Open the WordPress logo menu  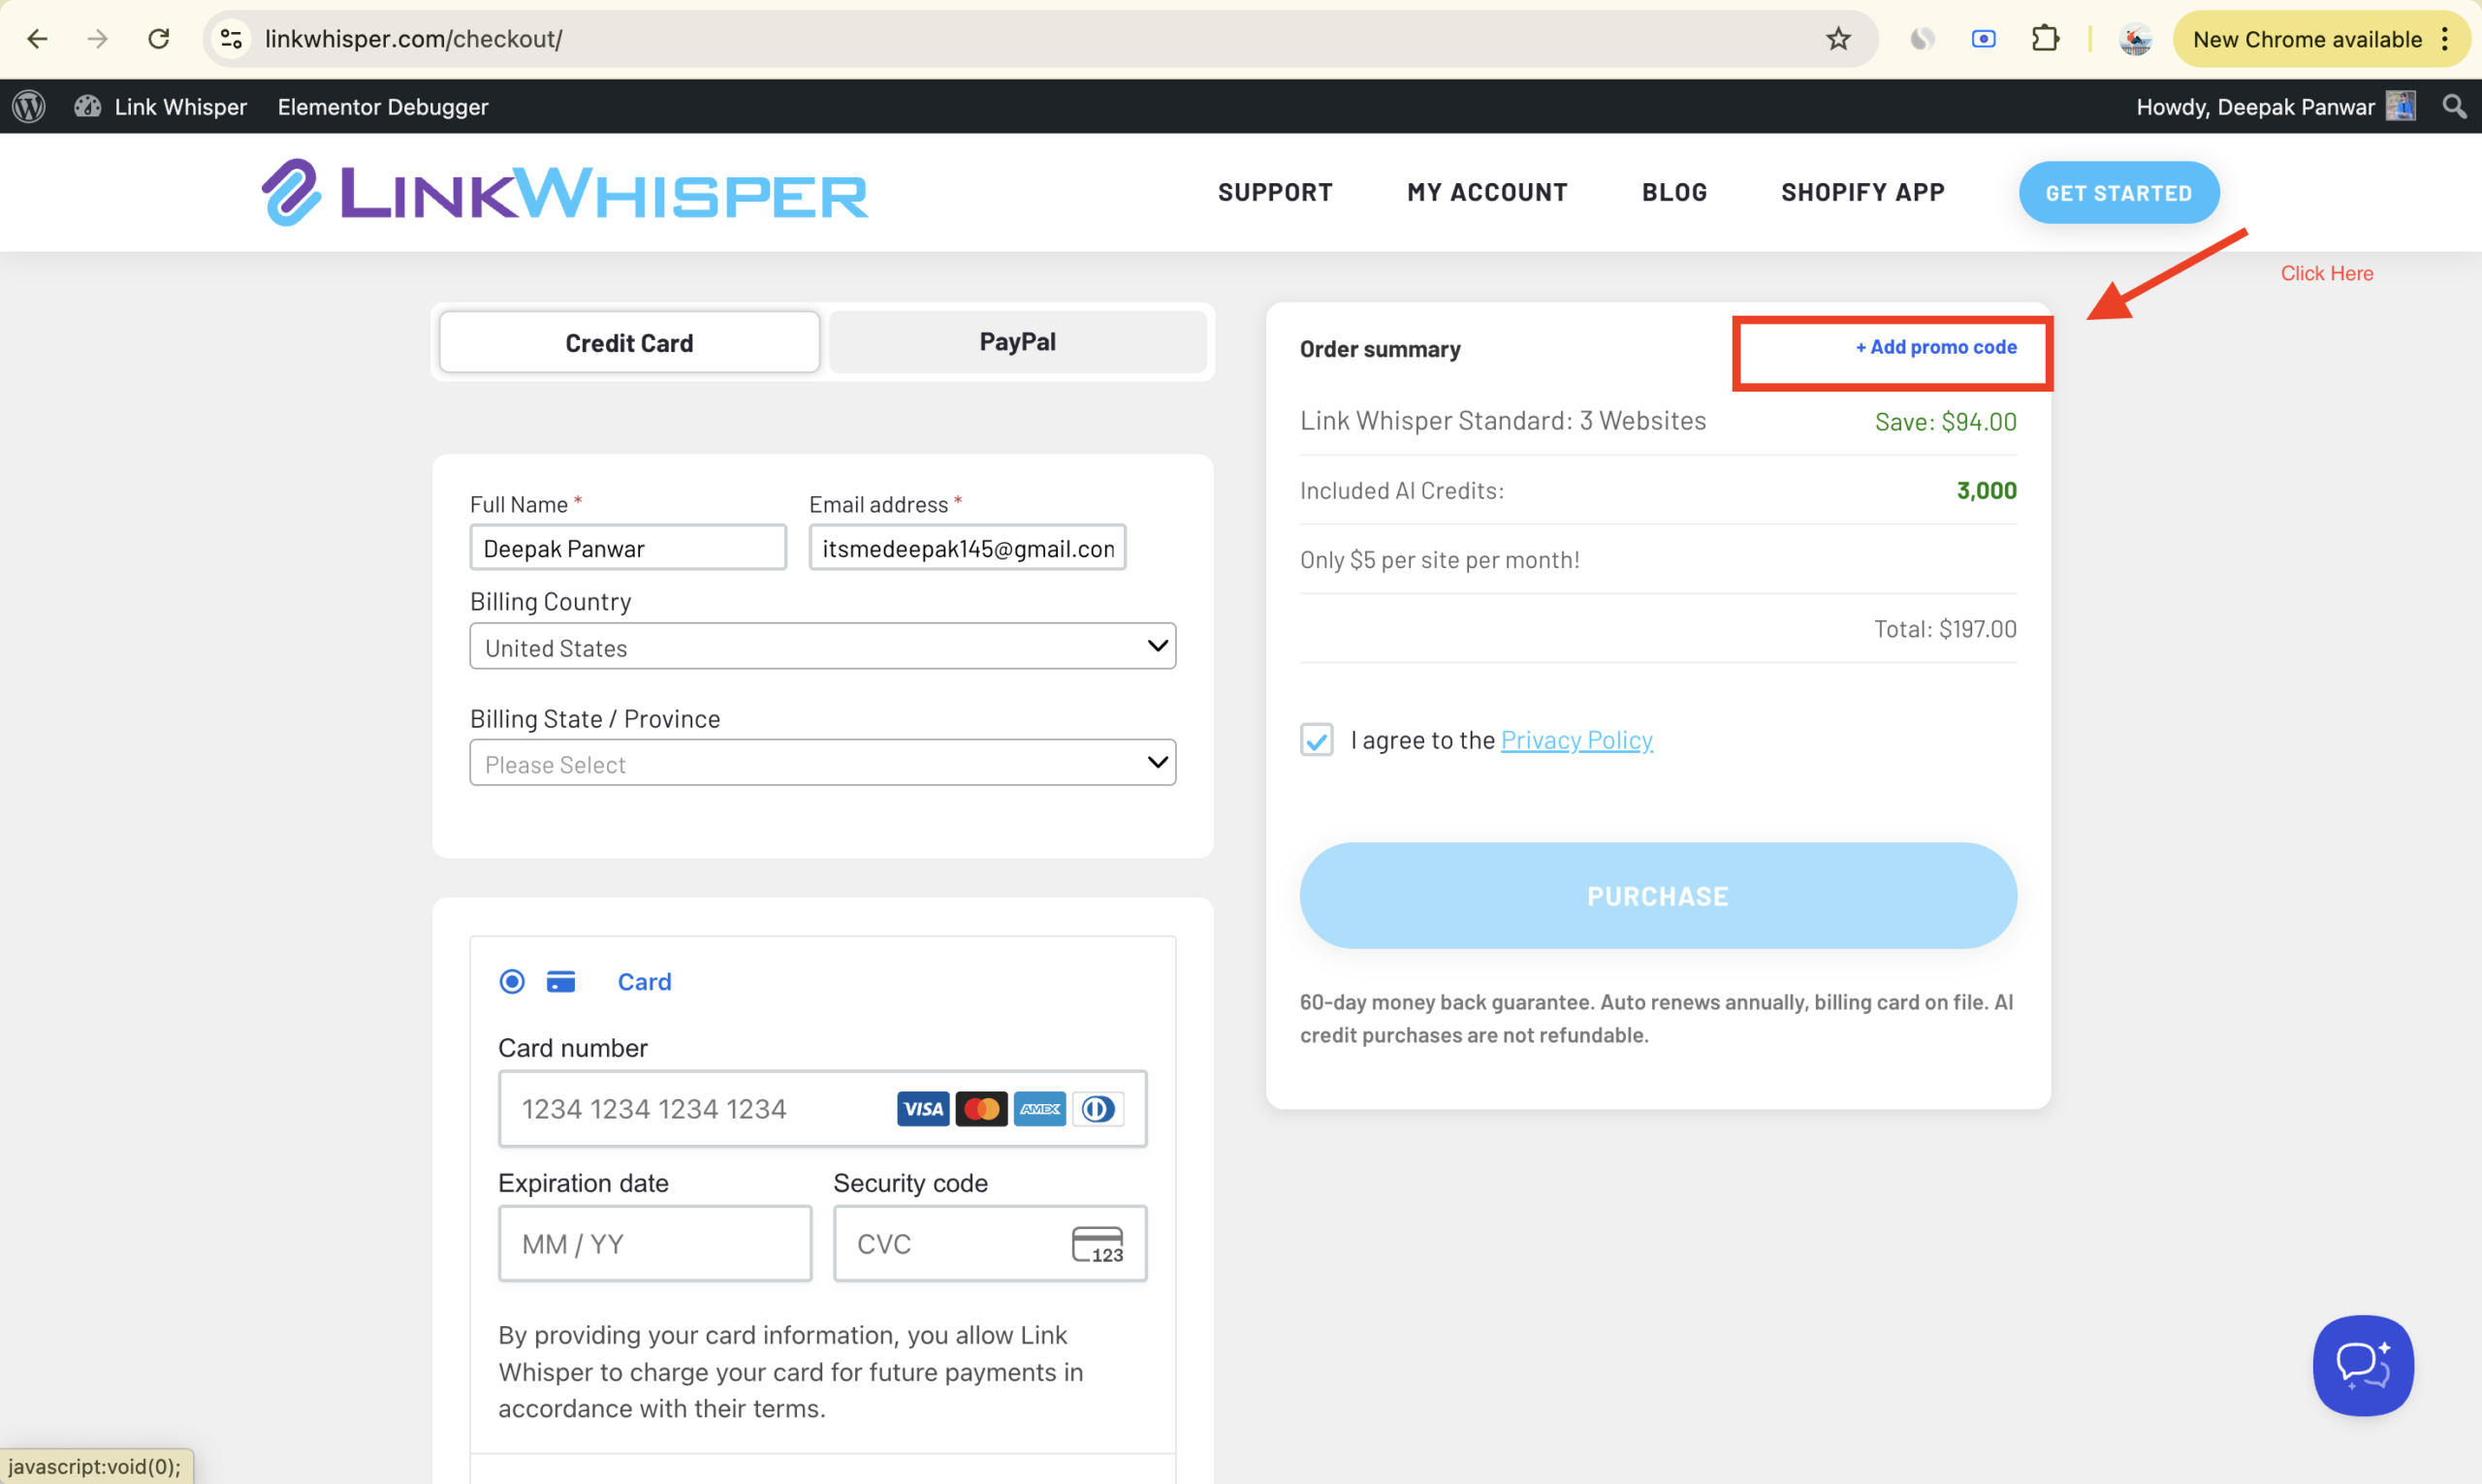coord(29,106)
